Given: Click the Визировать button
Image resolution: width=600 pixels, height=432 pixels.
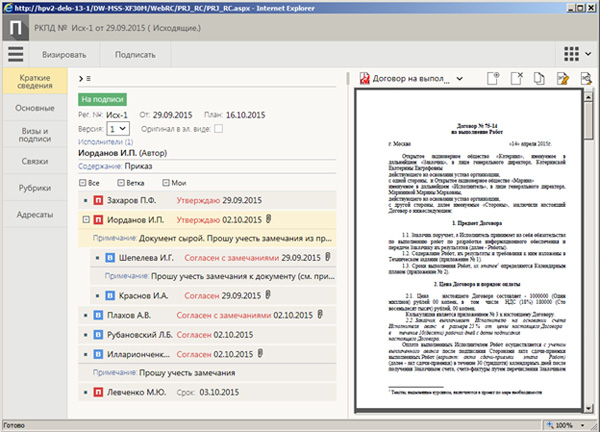Looking at the screenshot, I should (x=64, y=55).
